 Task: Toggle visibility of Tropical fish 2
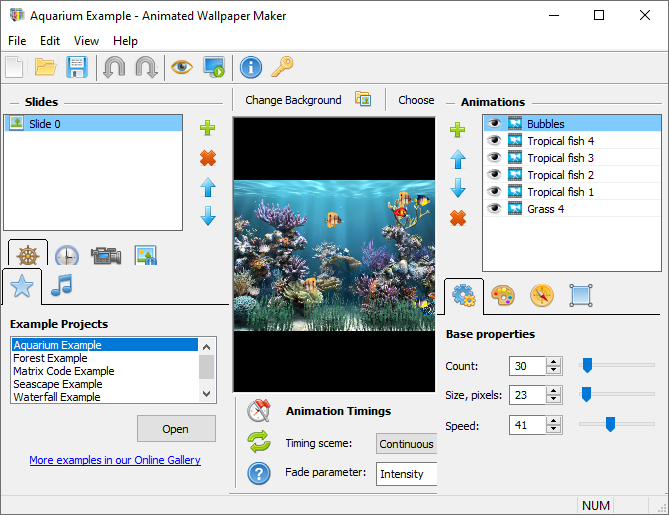(x=494, y=175)
